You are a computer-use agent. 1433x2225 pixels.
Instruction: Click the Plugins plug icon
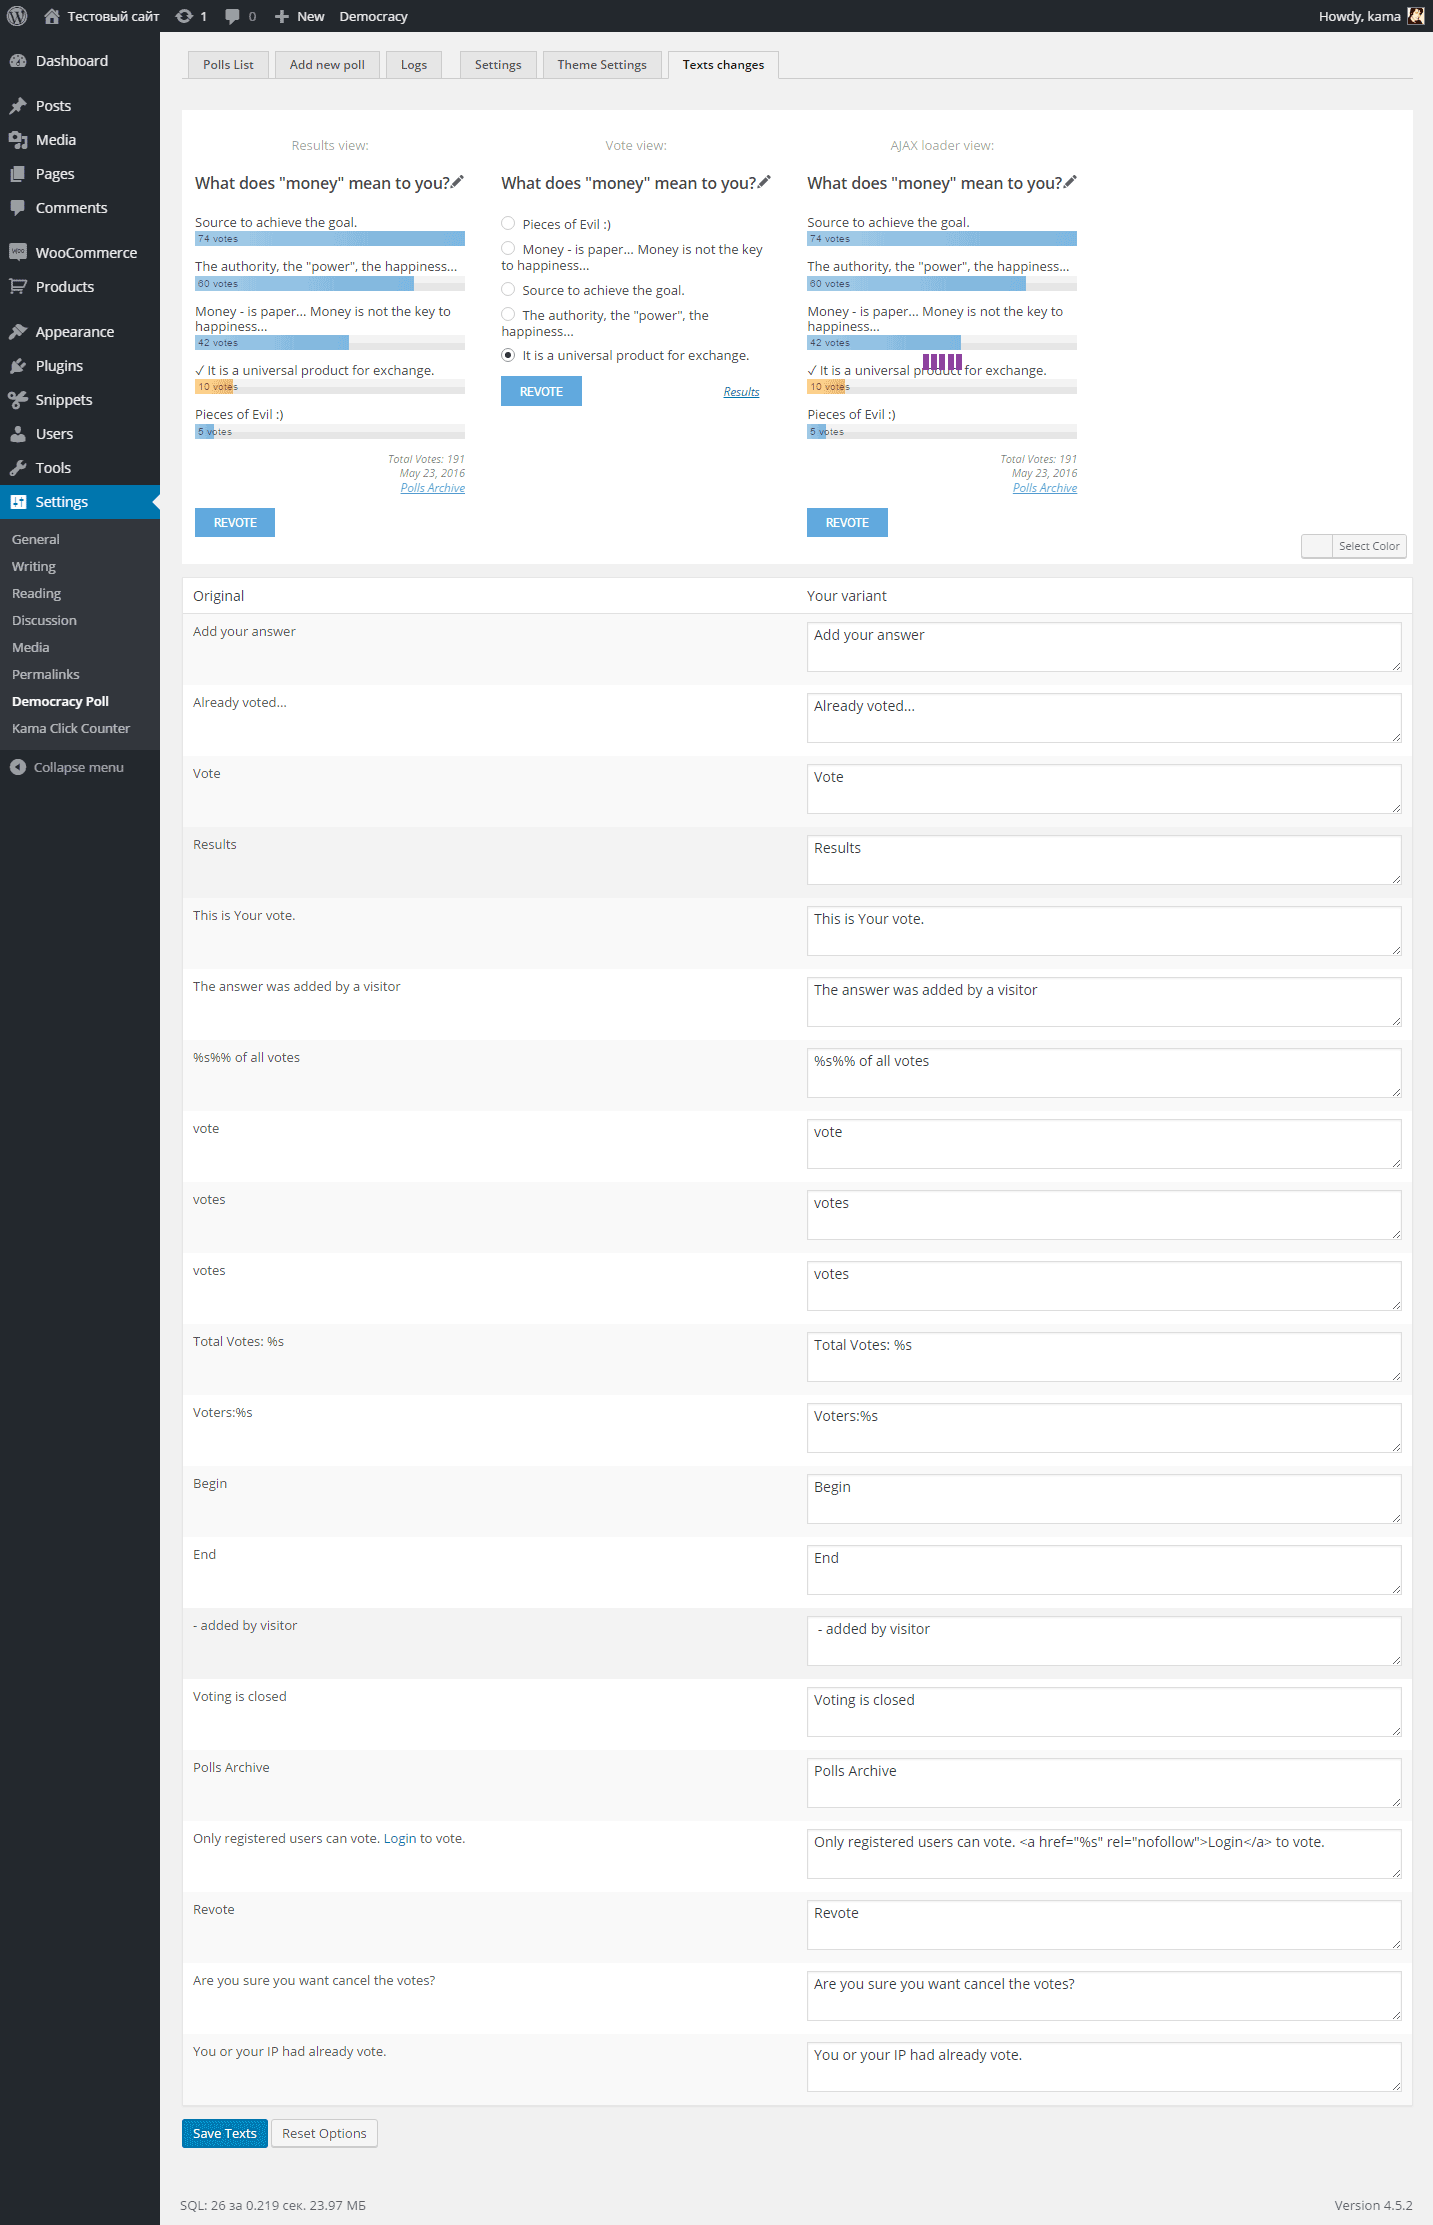(18, 366)
